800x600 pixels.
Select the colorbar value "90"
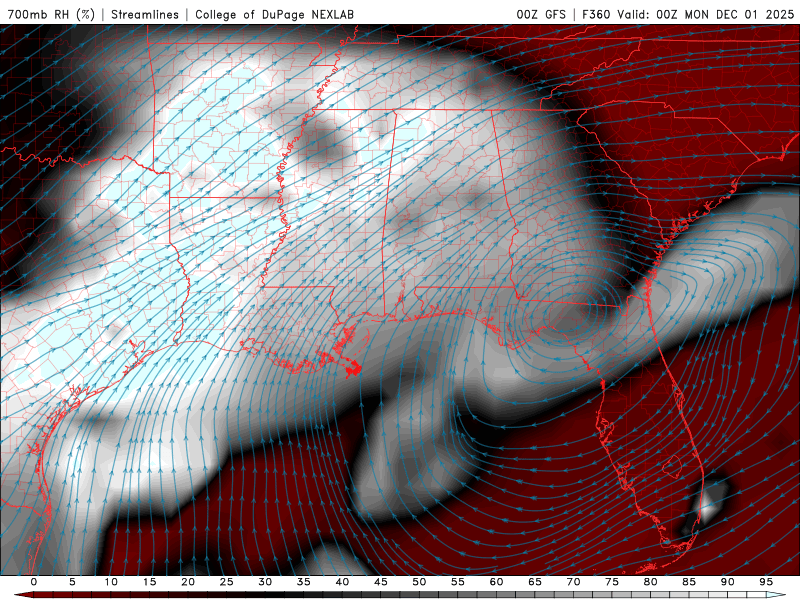coord(727,582)
